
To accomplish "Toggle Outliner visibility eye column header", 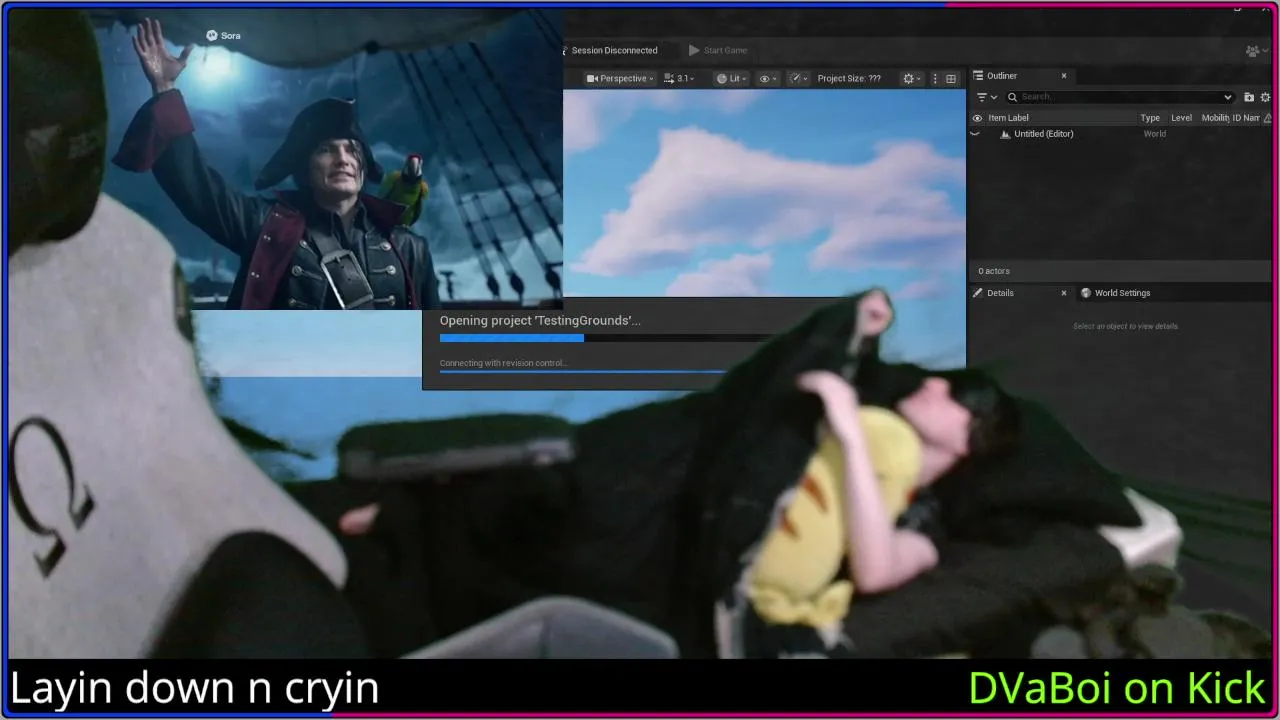I will (x=977, y=118).
